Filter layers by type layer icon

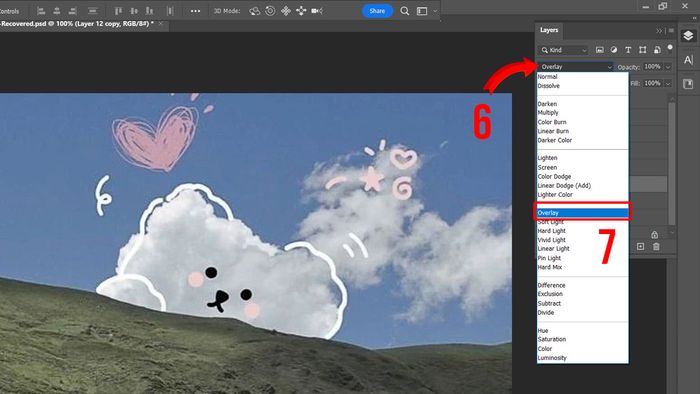628,50
